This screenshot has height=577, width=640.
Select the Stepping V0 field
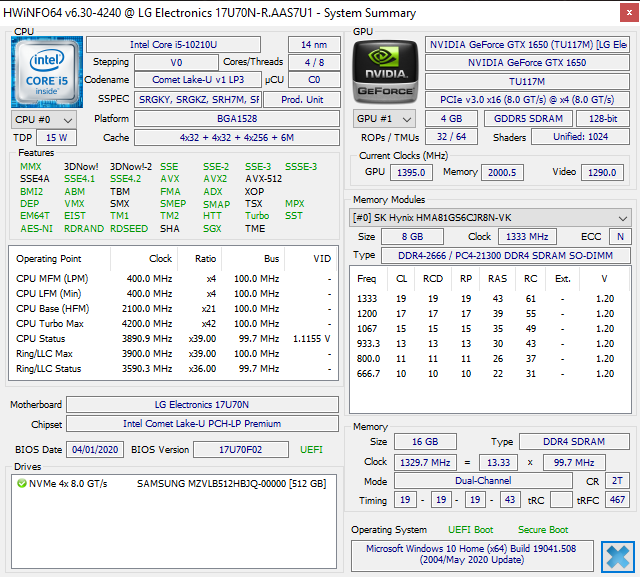(176, 62)
